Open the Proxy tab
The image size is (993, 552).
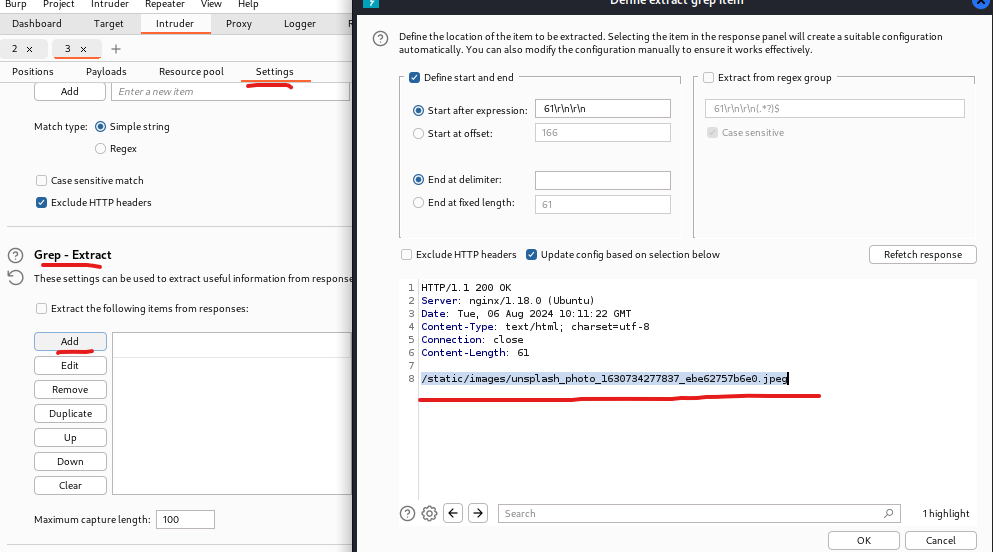click(239, 23)
